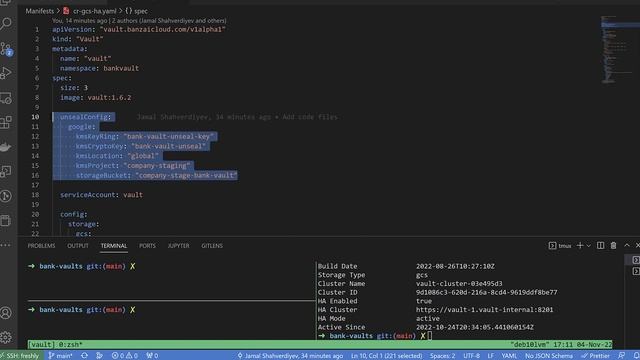Image resolution: width=640 pixels, height=360 pixels.
Task: Change end of line sequence LF
Action: tap(491, 356)
